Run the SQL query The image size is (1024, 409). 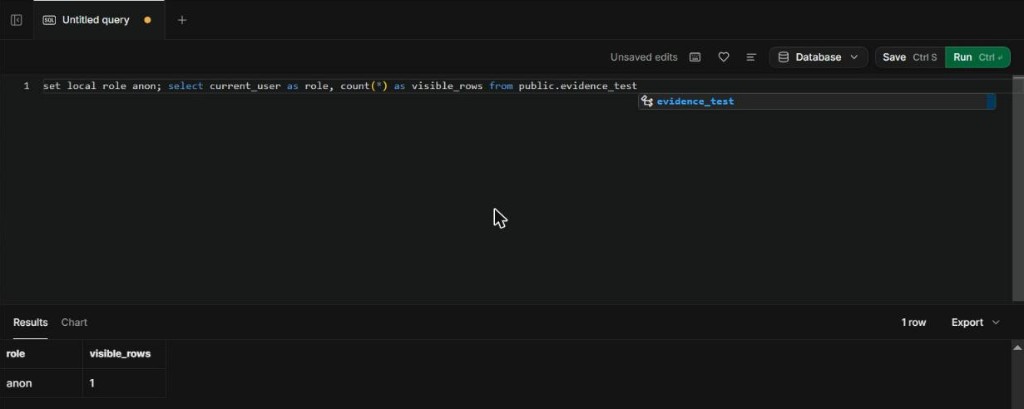[978, 57]
